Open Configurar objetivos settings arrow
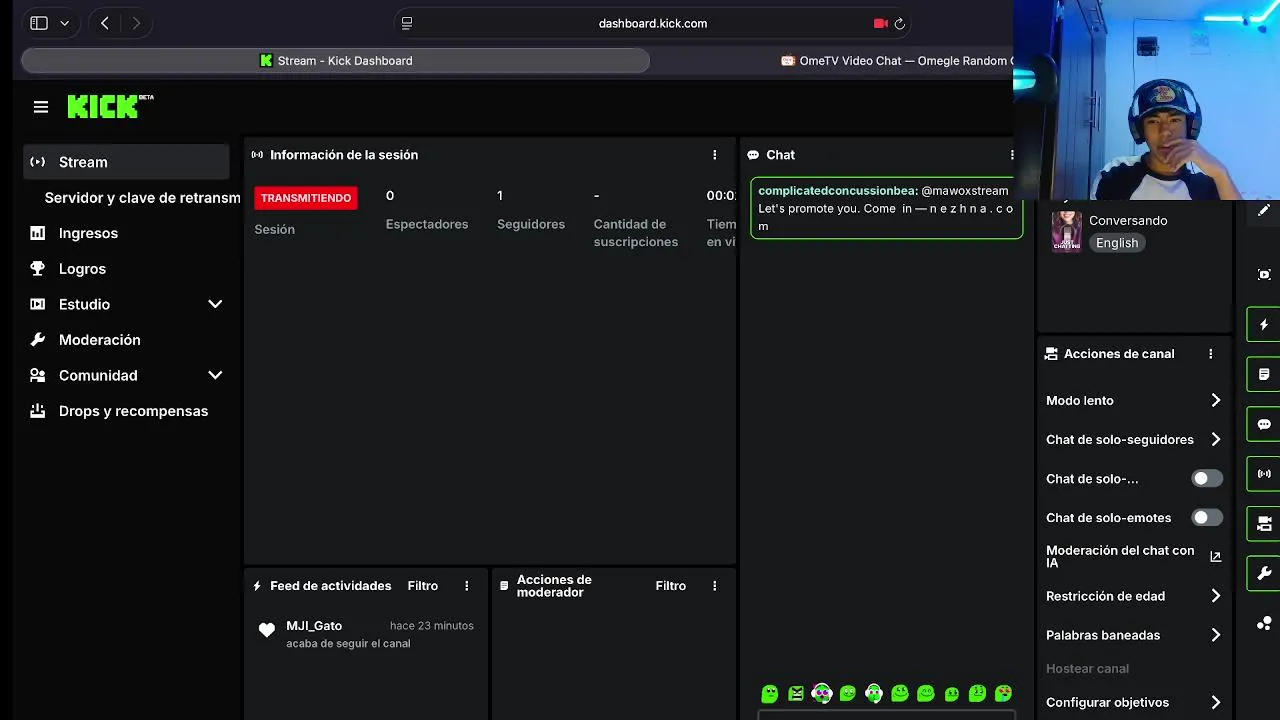This screenshot has height=720, width=1280. (x=1215, y=703)
